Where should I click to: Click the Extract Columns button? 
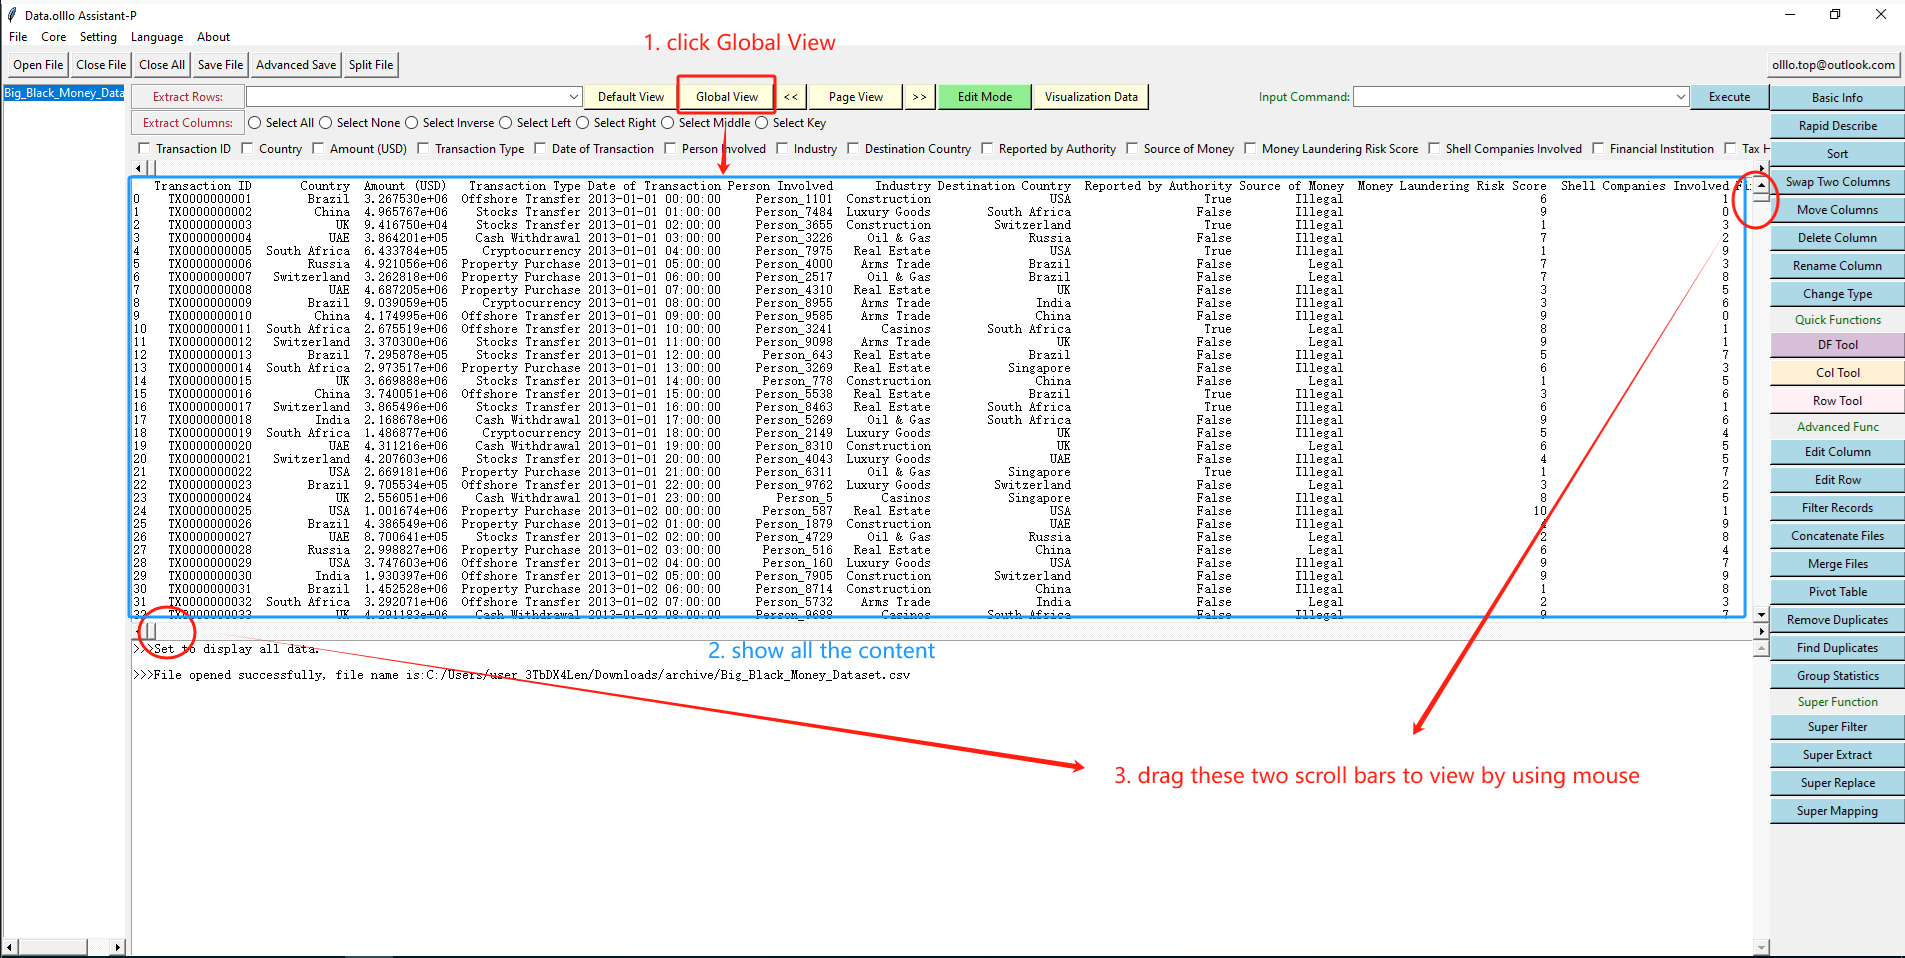coord(188,123)
